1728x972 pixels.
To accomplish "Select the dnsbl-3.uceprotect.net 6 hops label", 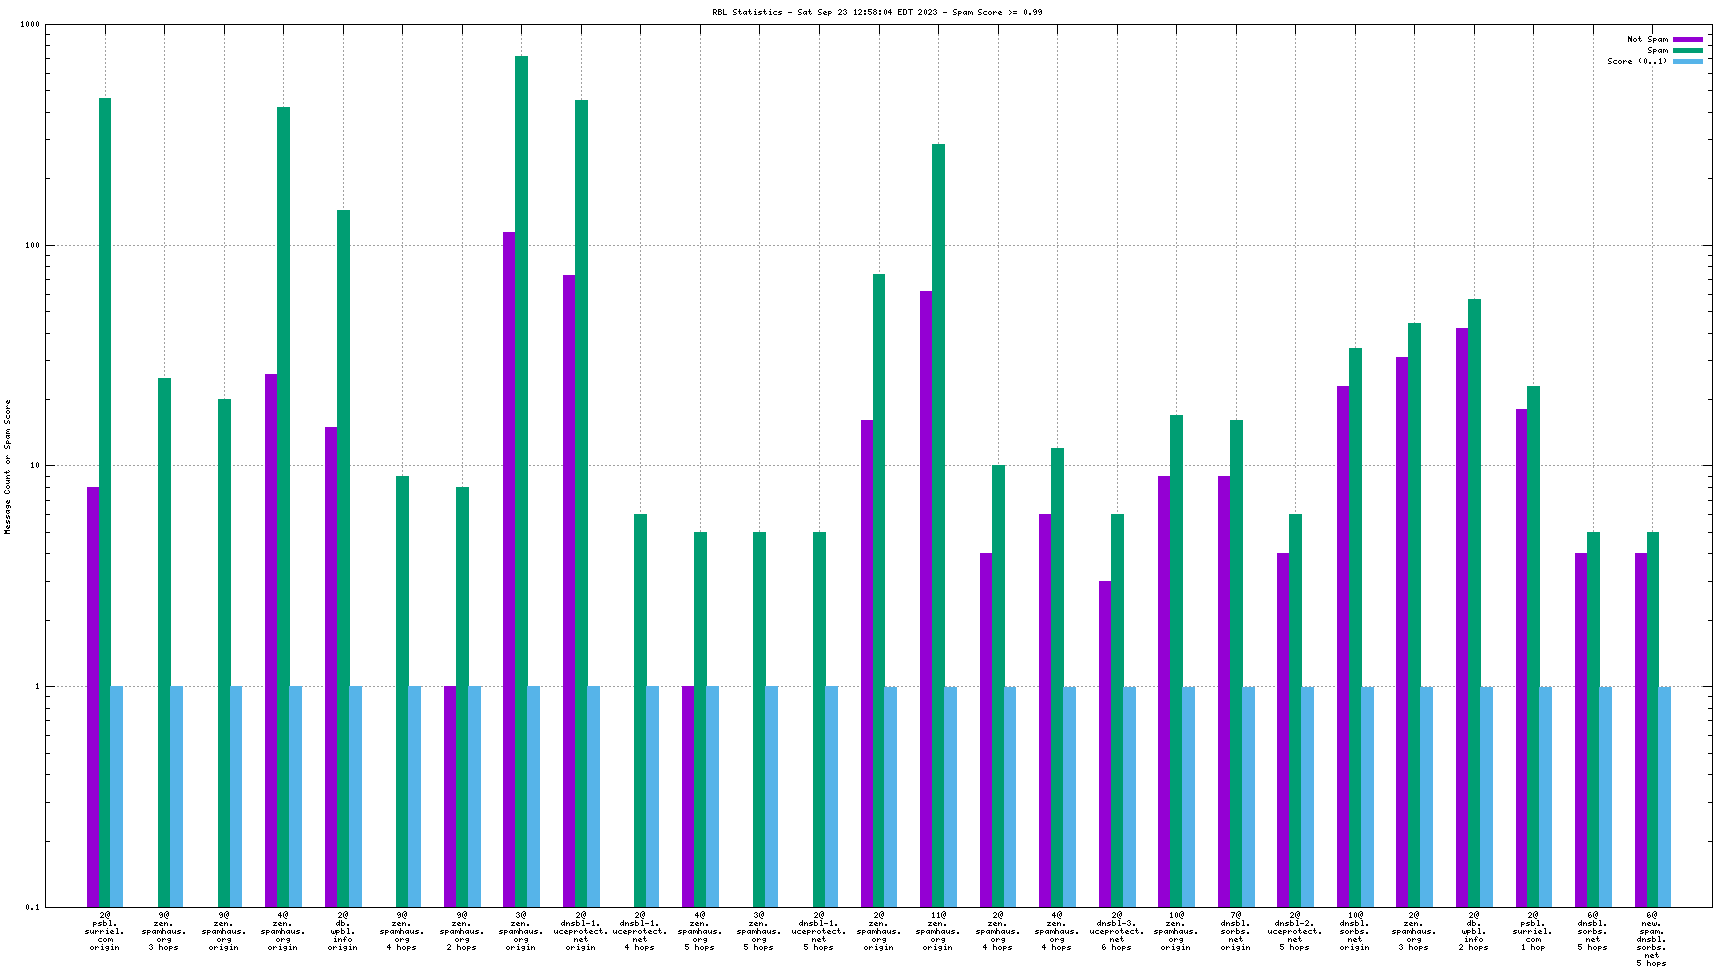I will pyautogui.click(x=1116, y=930).
